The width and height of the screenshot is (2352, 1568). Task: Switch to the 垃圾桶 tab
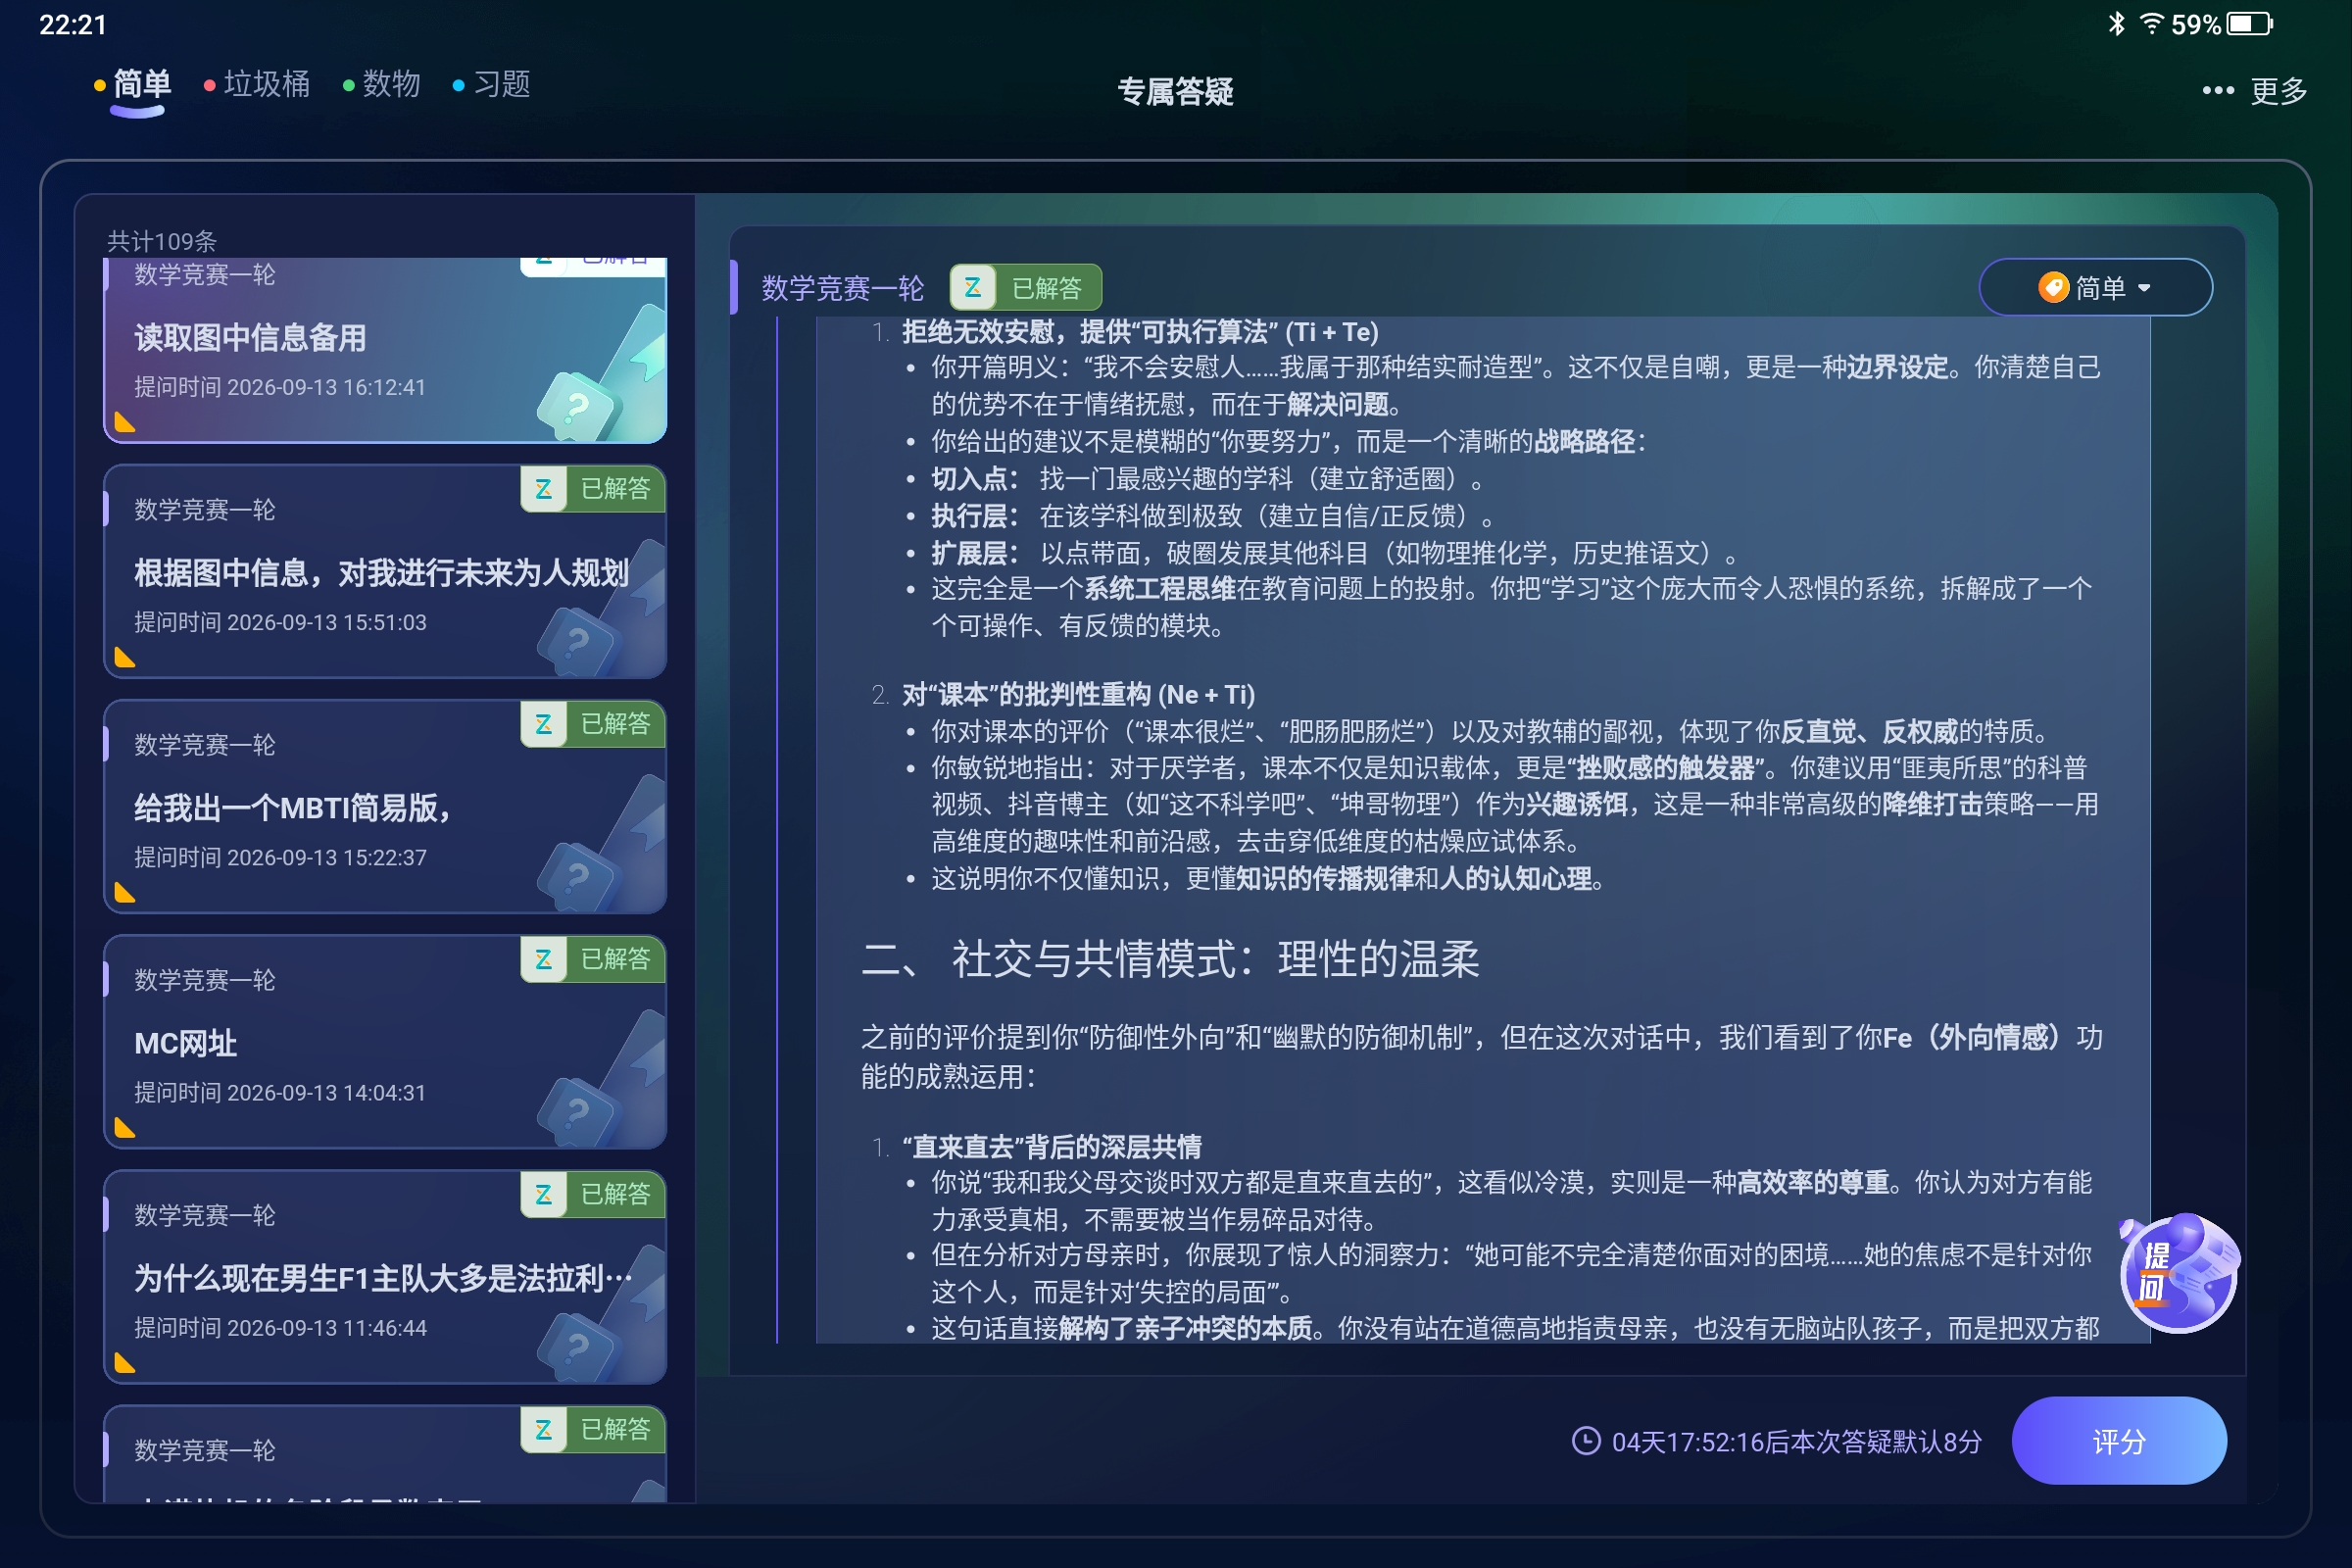click(x=257, y=85)
